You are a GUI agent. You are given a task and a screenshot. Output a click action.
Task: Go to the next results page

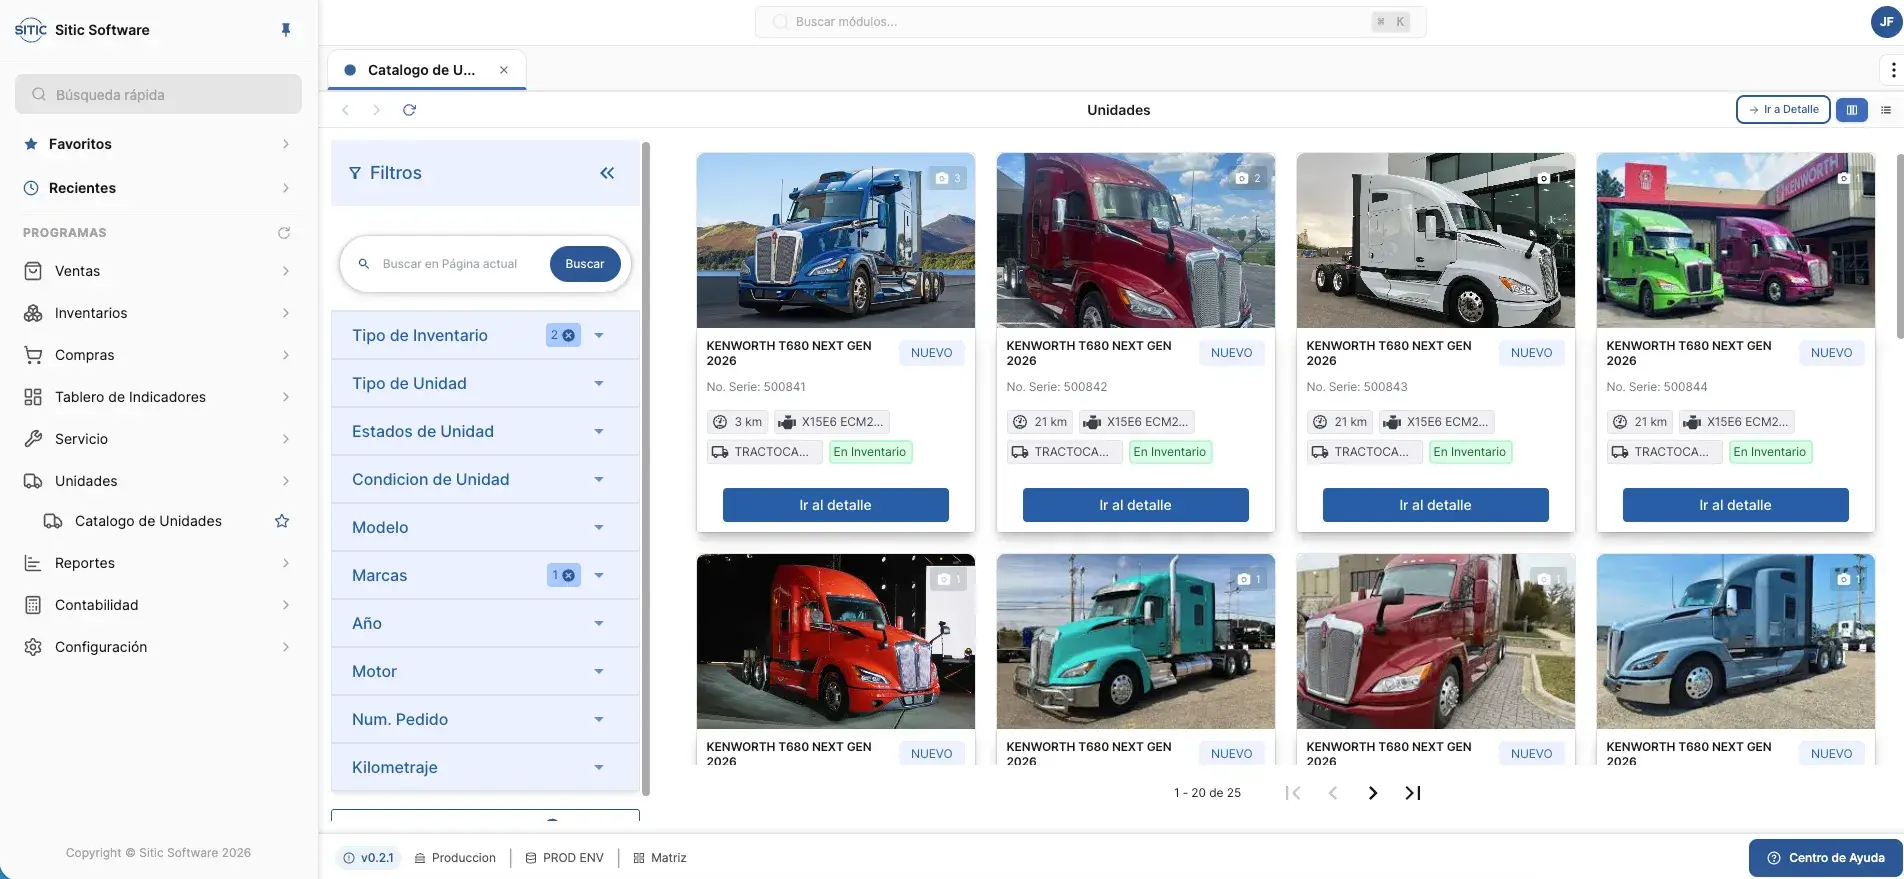[x=1373, y=793]
